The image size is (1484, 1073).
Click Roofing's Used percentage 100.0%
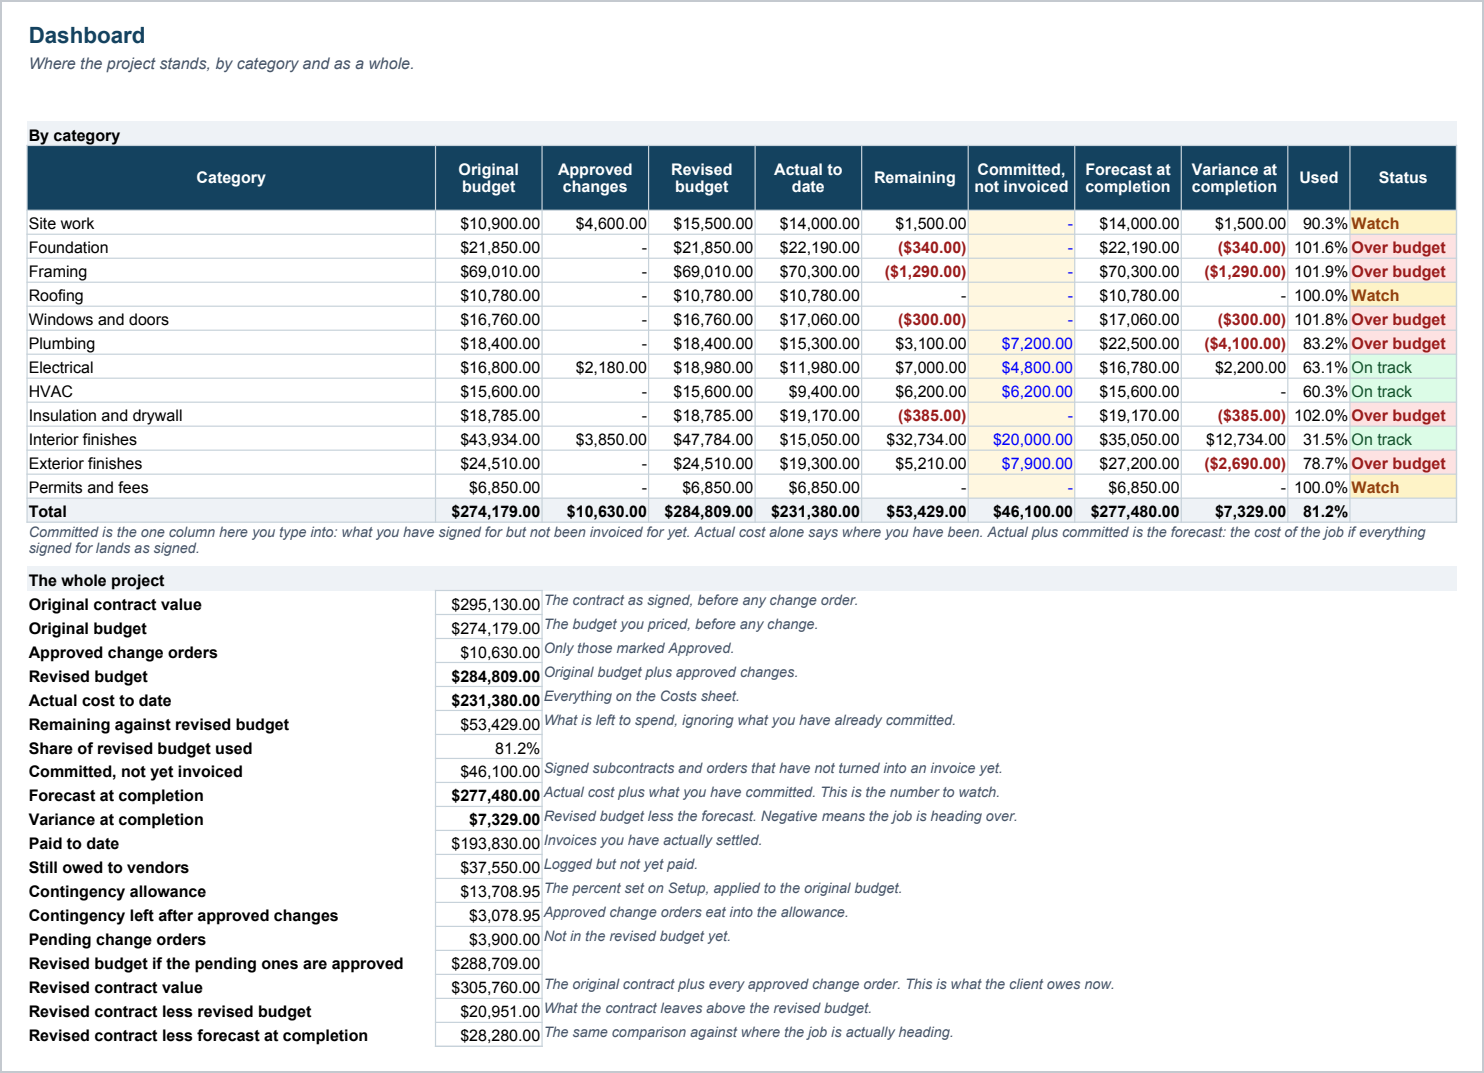click(x=1318, y=295)
